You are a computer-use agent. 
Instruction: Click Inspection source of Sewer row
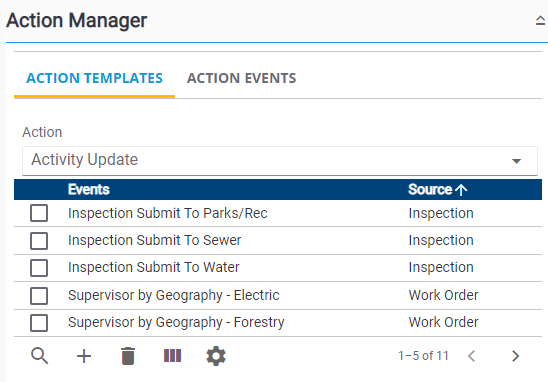[441, 240]
